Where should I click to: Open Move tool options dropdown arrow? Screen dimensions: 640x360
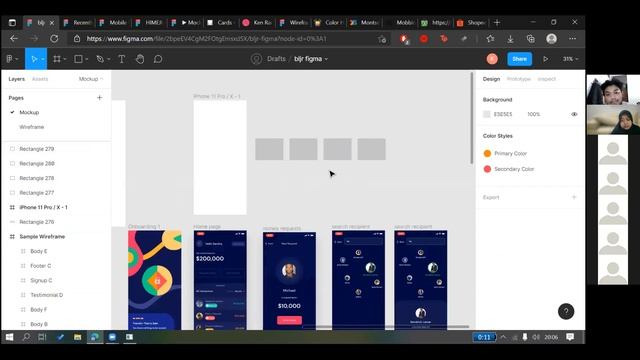point(43,59)
